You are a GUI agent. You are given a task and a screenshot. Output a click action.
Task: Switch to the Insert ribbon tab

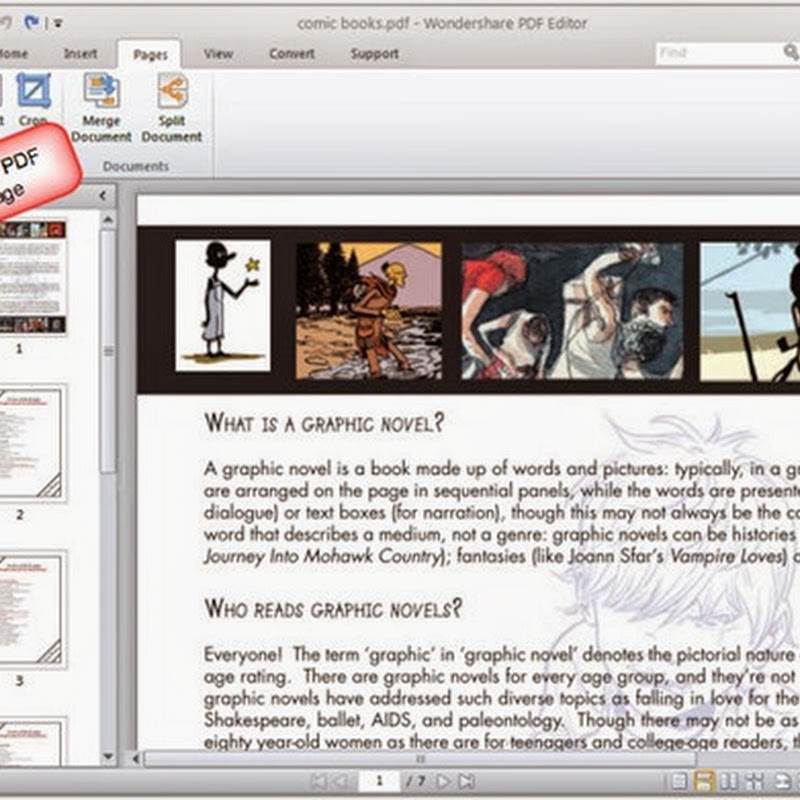click(80, 54)
